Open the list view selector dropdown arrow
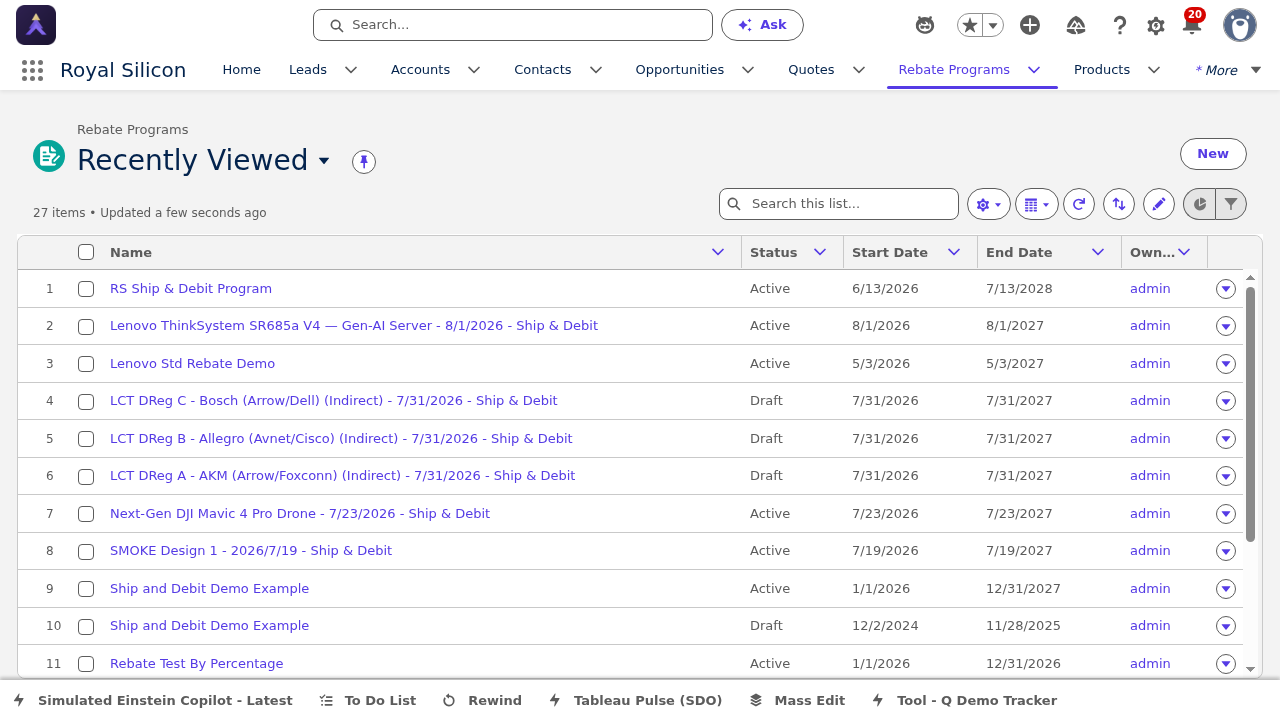Image resolution: width=1280 pixels, height=720 pixels. pyautogui.click(x=324, y=161)
